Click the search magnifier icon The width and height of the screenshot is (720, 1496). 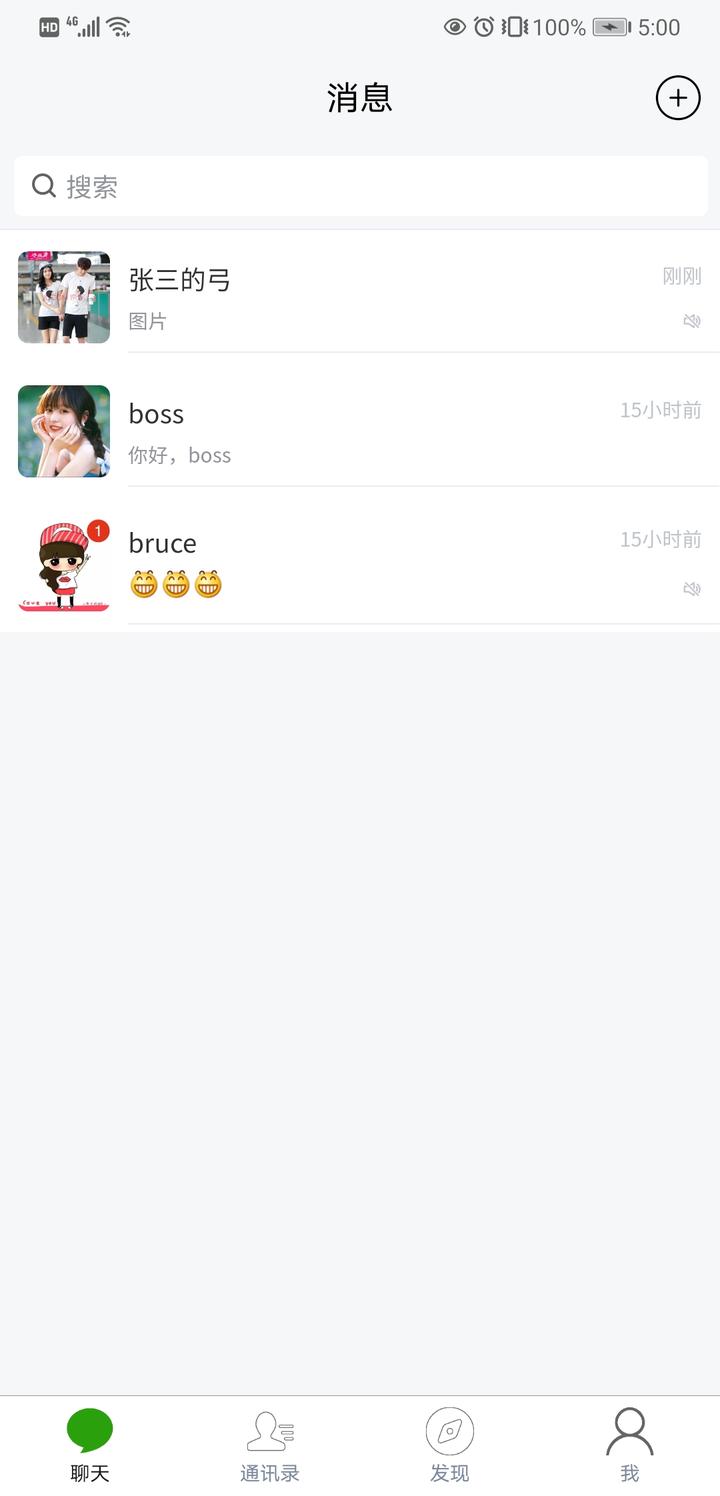pos(44,186)
